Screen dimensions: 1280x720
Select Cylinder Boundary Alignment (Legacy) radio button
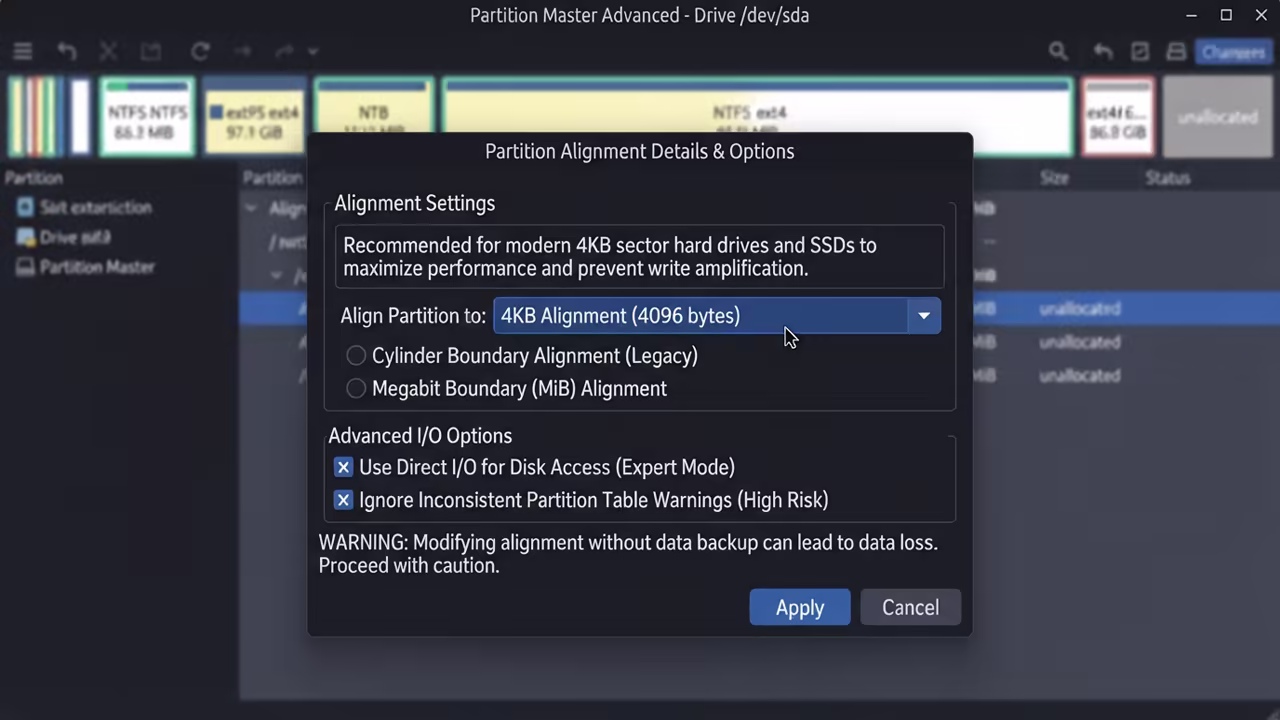click(356, 356)
